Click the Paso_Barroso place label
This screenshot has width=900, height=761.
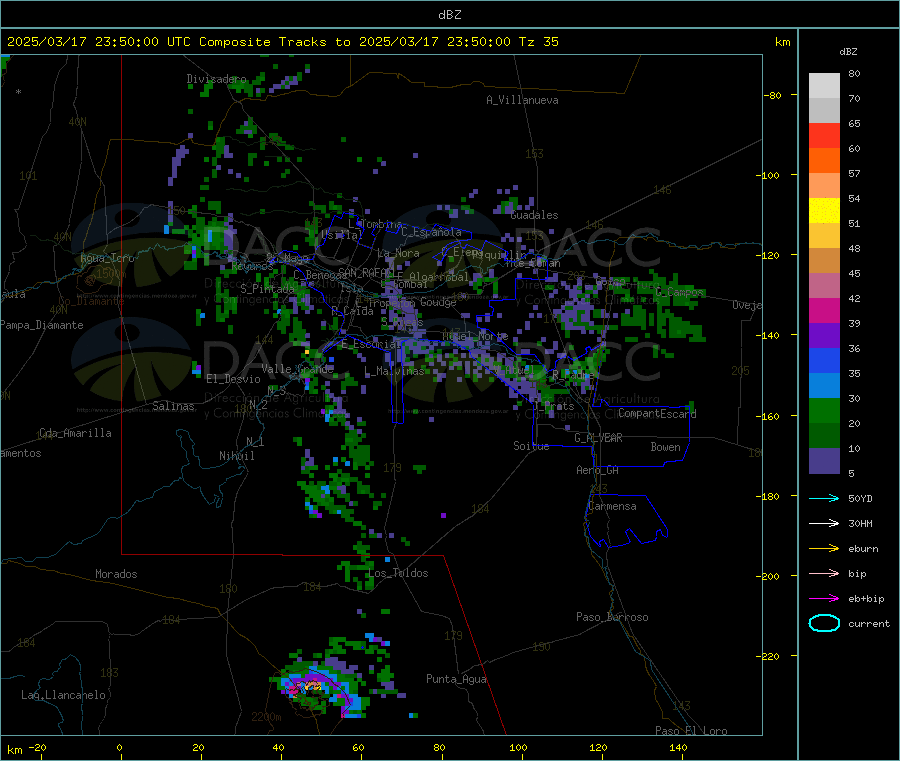612,618
